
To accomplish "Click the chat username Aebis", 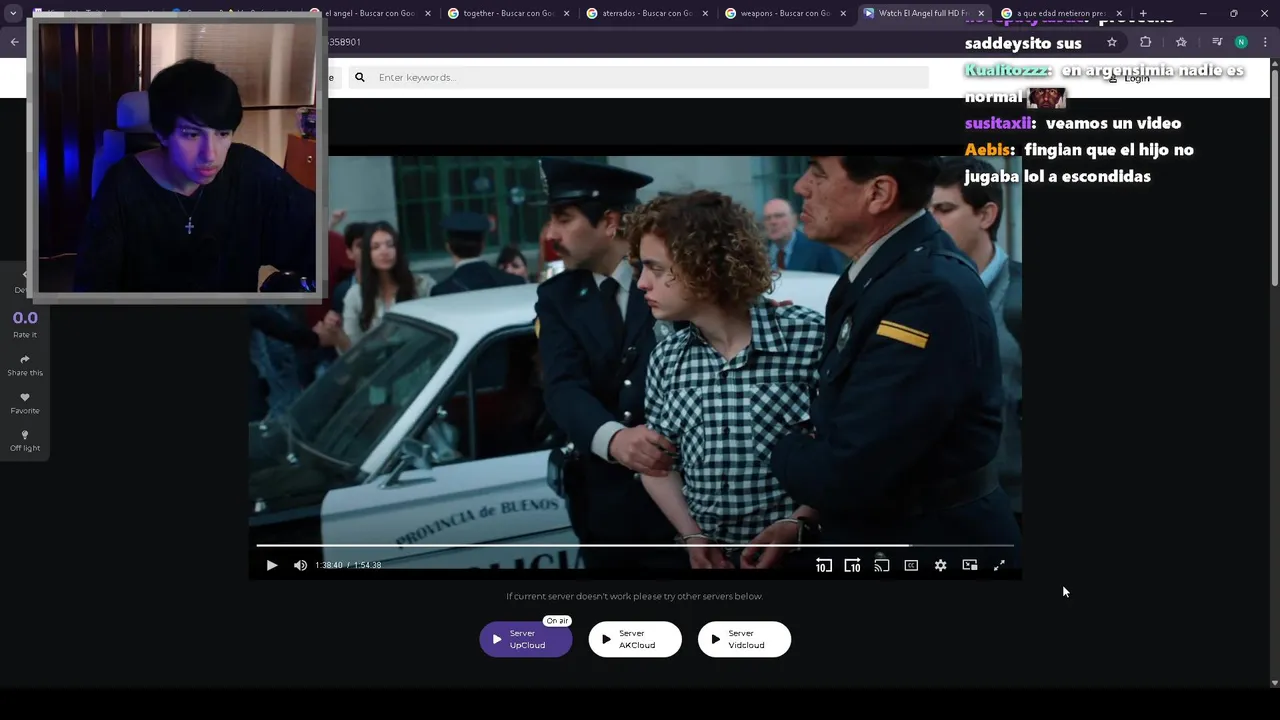I will pyautogui.click(x=988, y=150).
